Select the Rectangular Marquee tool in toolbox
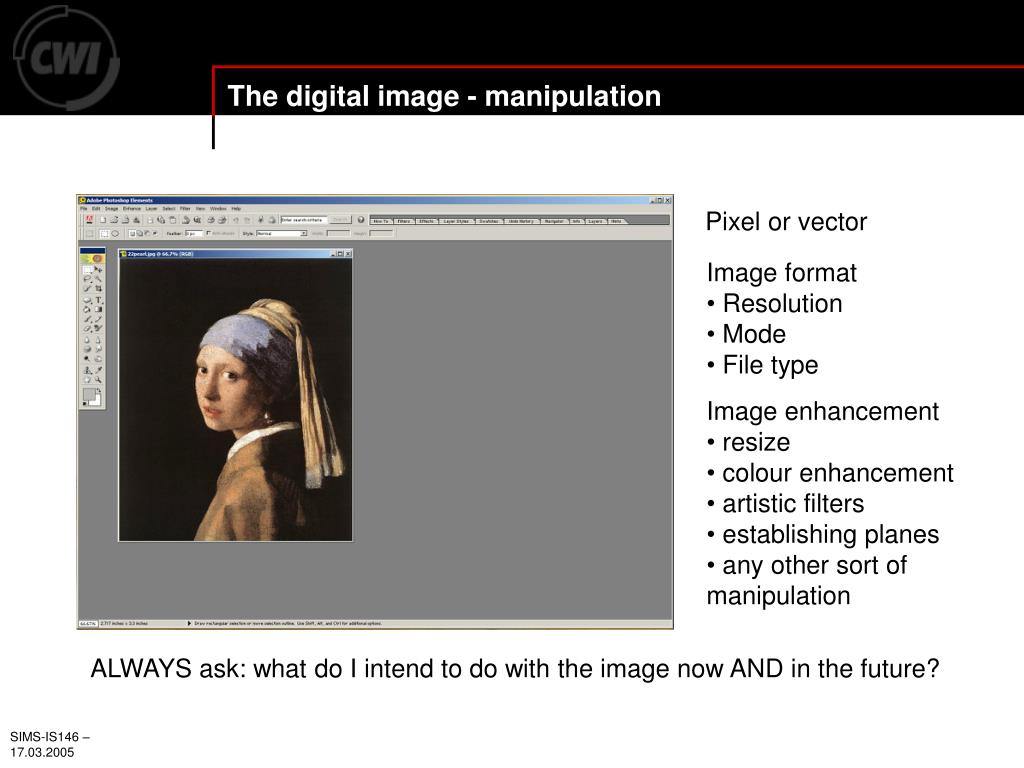 [88, 270]
